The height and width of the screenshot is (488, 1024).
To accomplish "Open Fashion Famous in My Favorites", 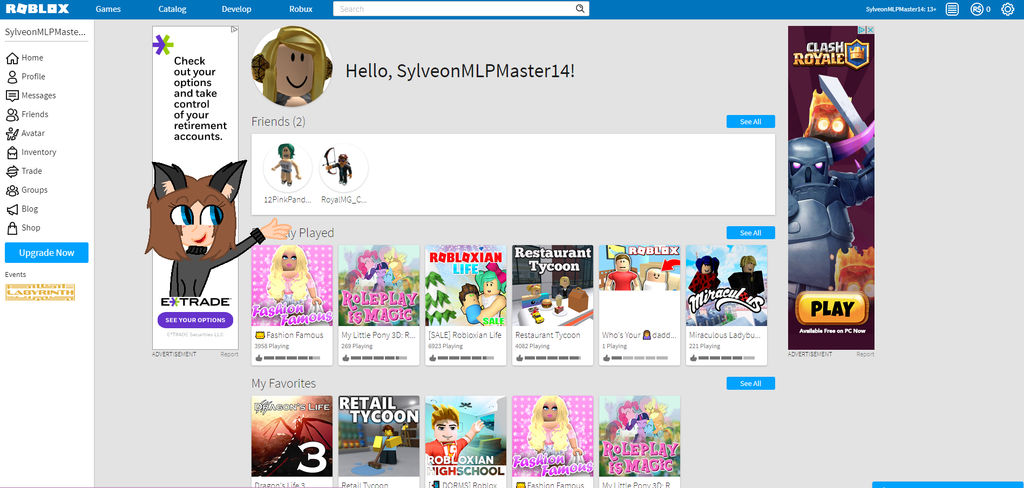I will click(552, 436).
